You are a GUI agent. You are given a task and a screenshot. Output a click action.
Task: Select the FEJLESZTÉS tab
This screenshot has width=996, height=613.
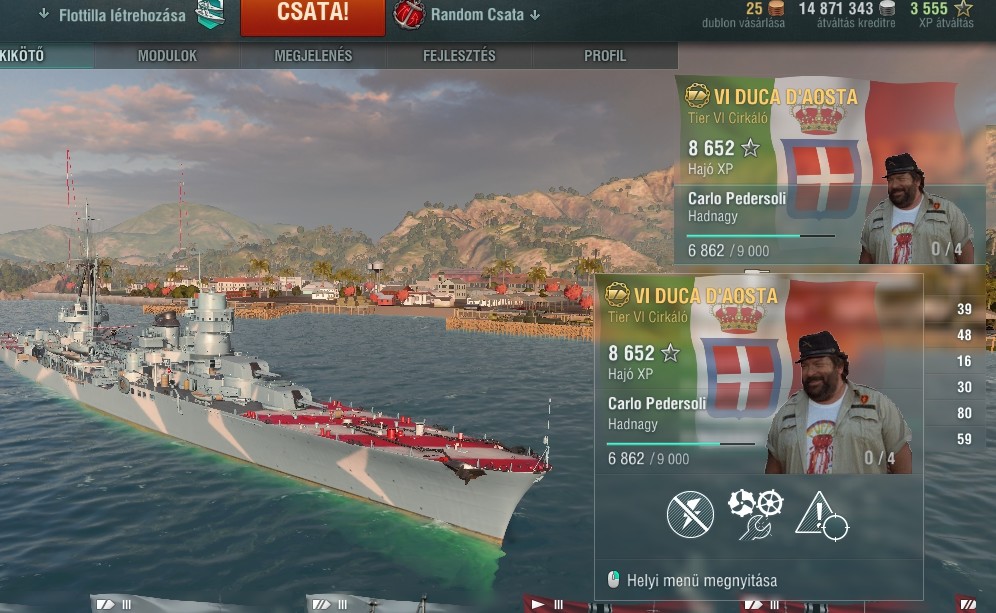coord(459,56)
